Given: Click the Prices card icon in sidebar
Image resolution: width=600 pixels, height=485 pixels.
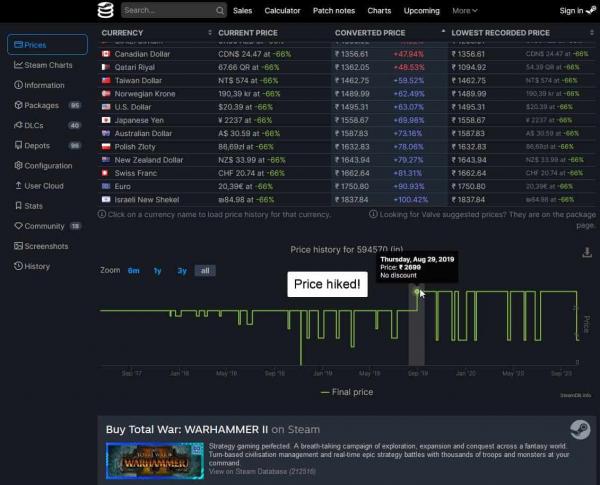Looking at the screenshot, I should [x=18, y=44].
